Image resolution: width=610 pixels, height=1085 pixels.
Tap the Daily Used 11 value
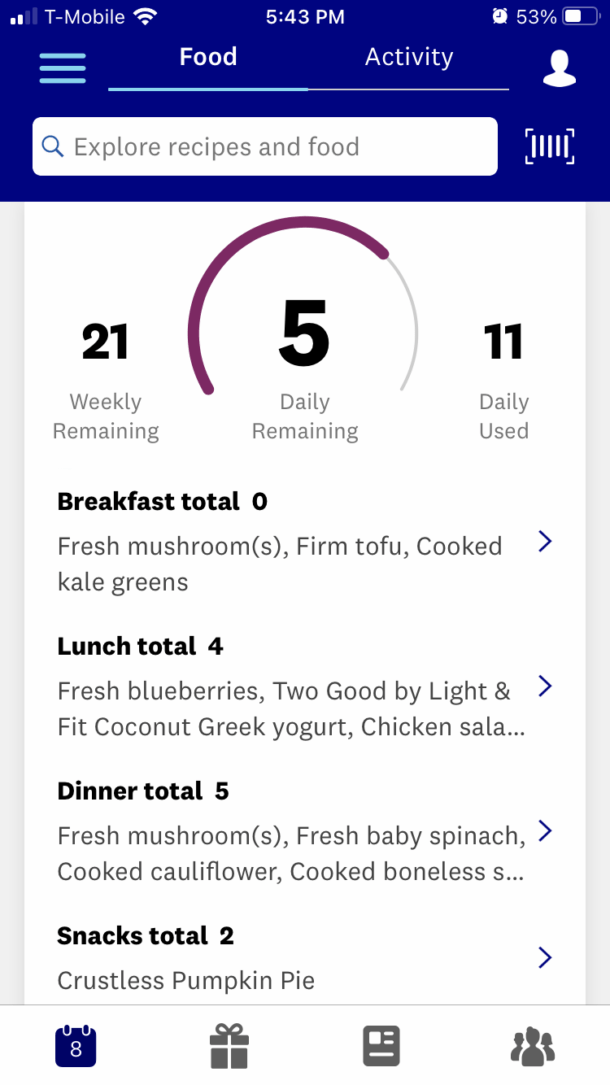503,343
